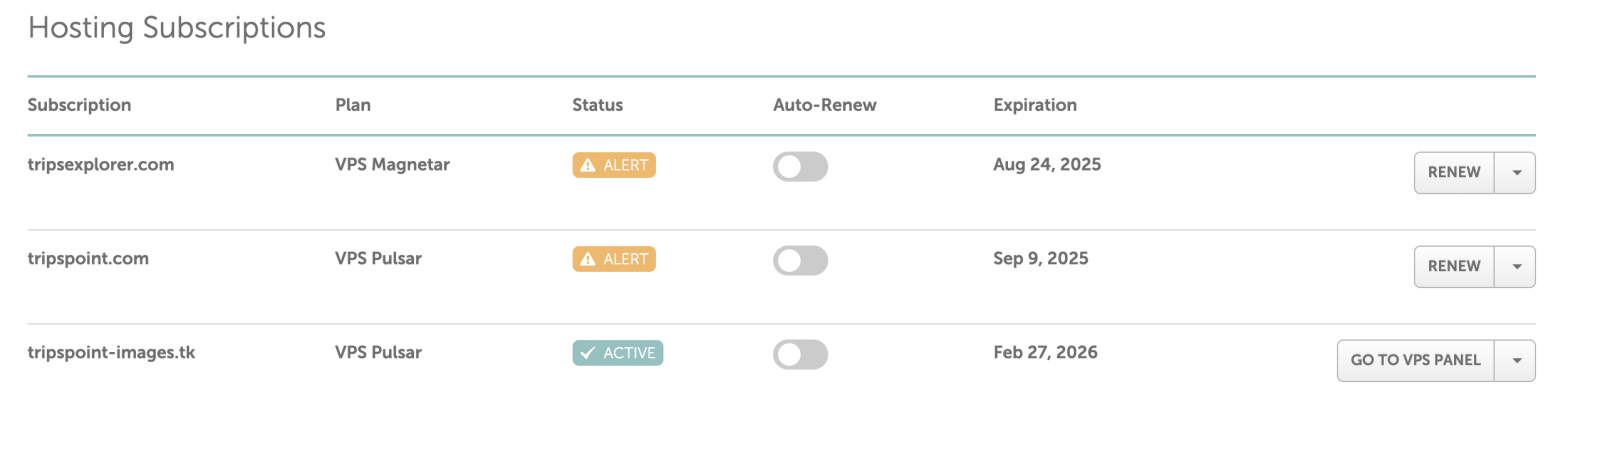Image resolution: width=1600 pixels, height=471 pixels.
Task: Click the Expiration column header
Action: (x=1035, y=105)
